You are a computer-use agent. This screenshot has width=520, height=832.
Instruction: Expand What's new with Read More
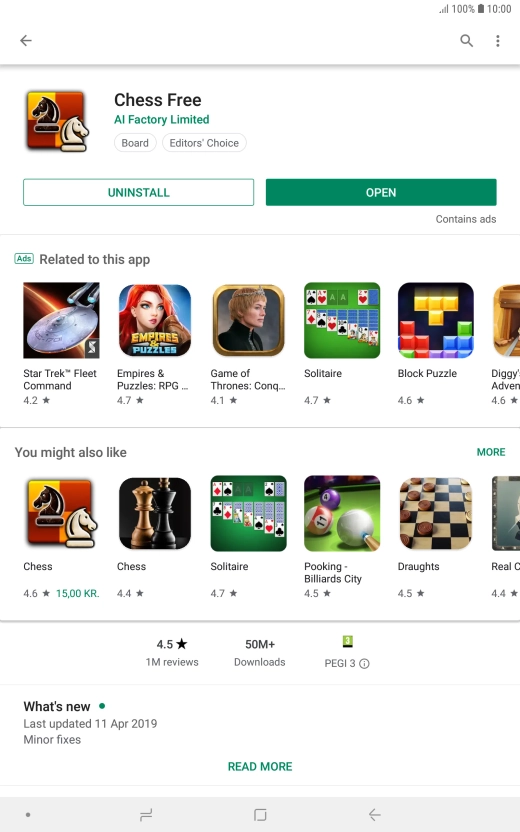[260, 766]
